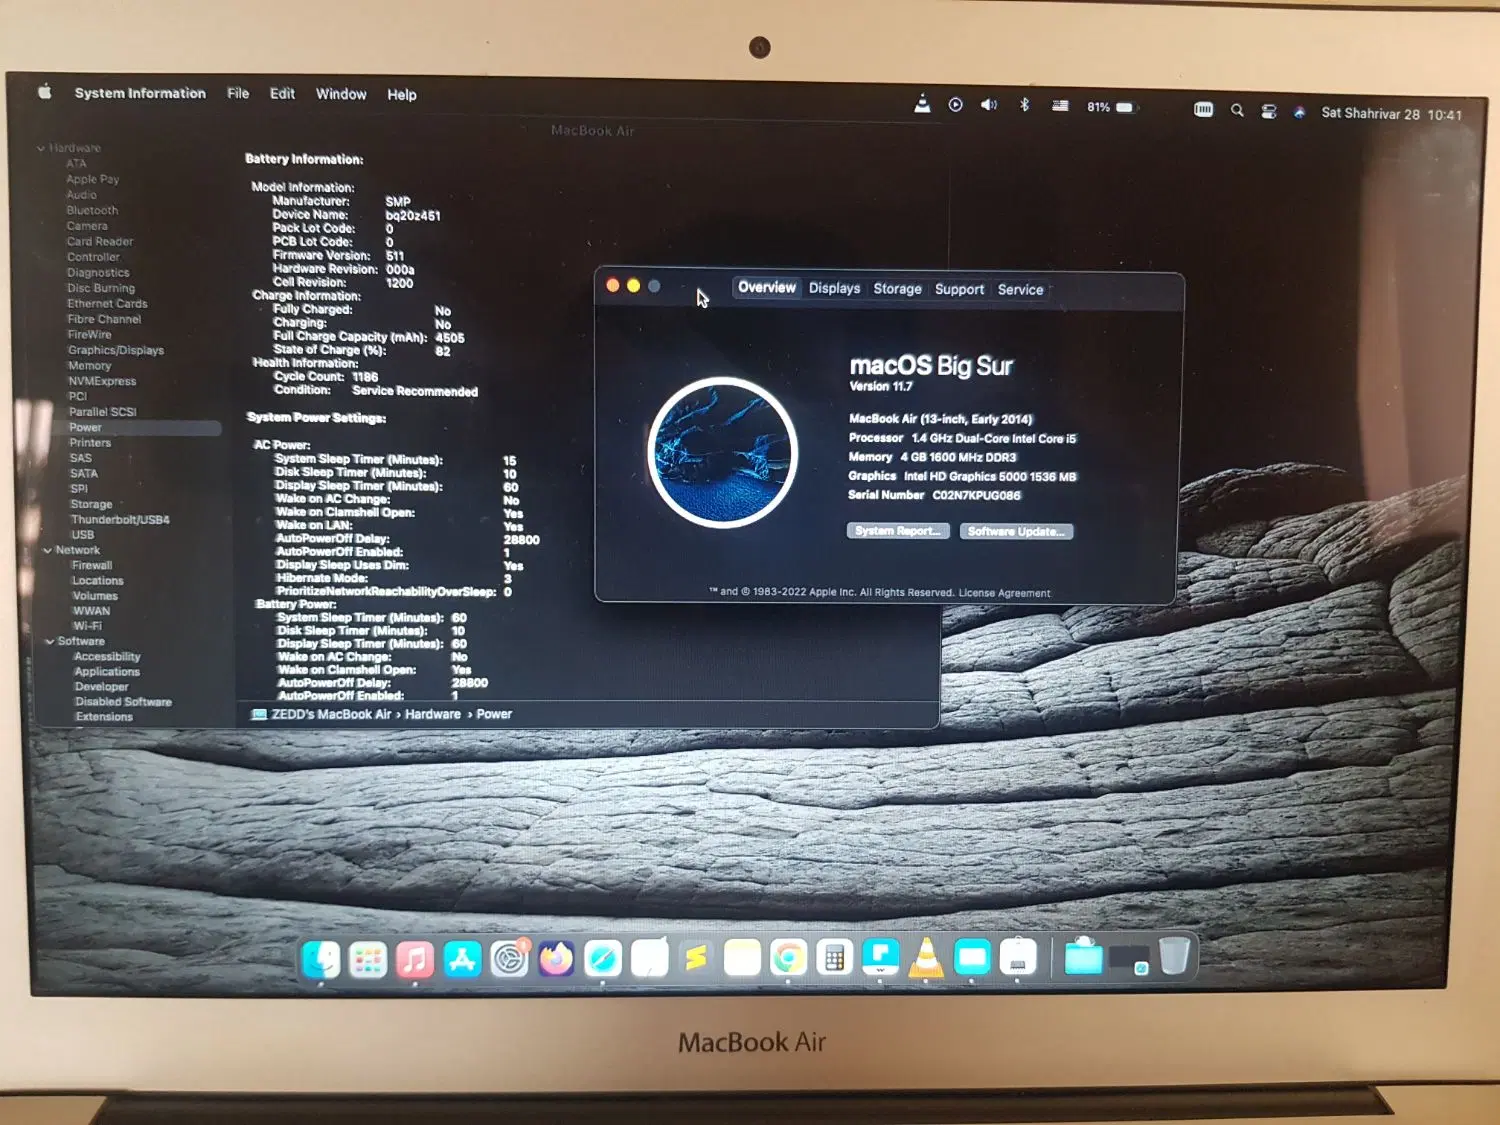Click the date and time in the menu bar

1391,114
